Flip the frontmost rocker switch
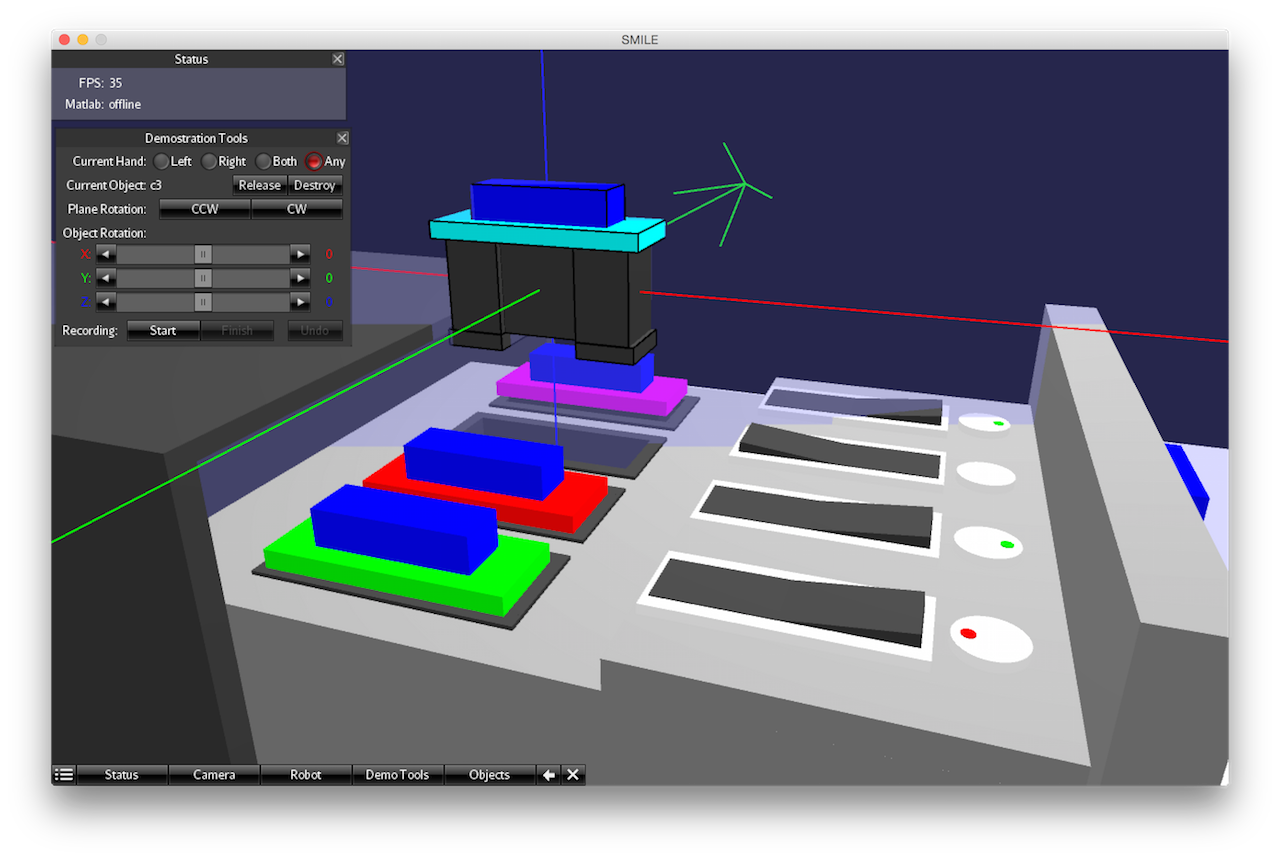 [x=786, y=603]
